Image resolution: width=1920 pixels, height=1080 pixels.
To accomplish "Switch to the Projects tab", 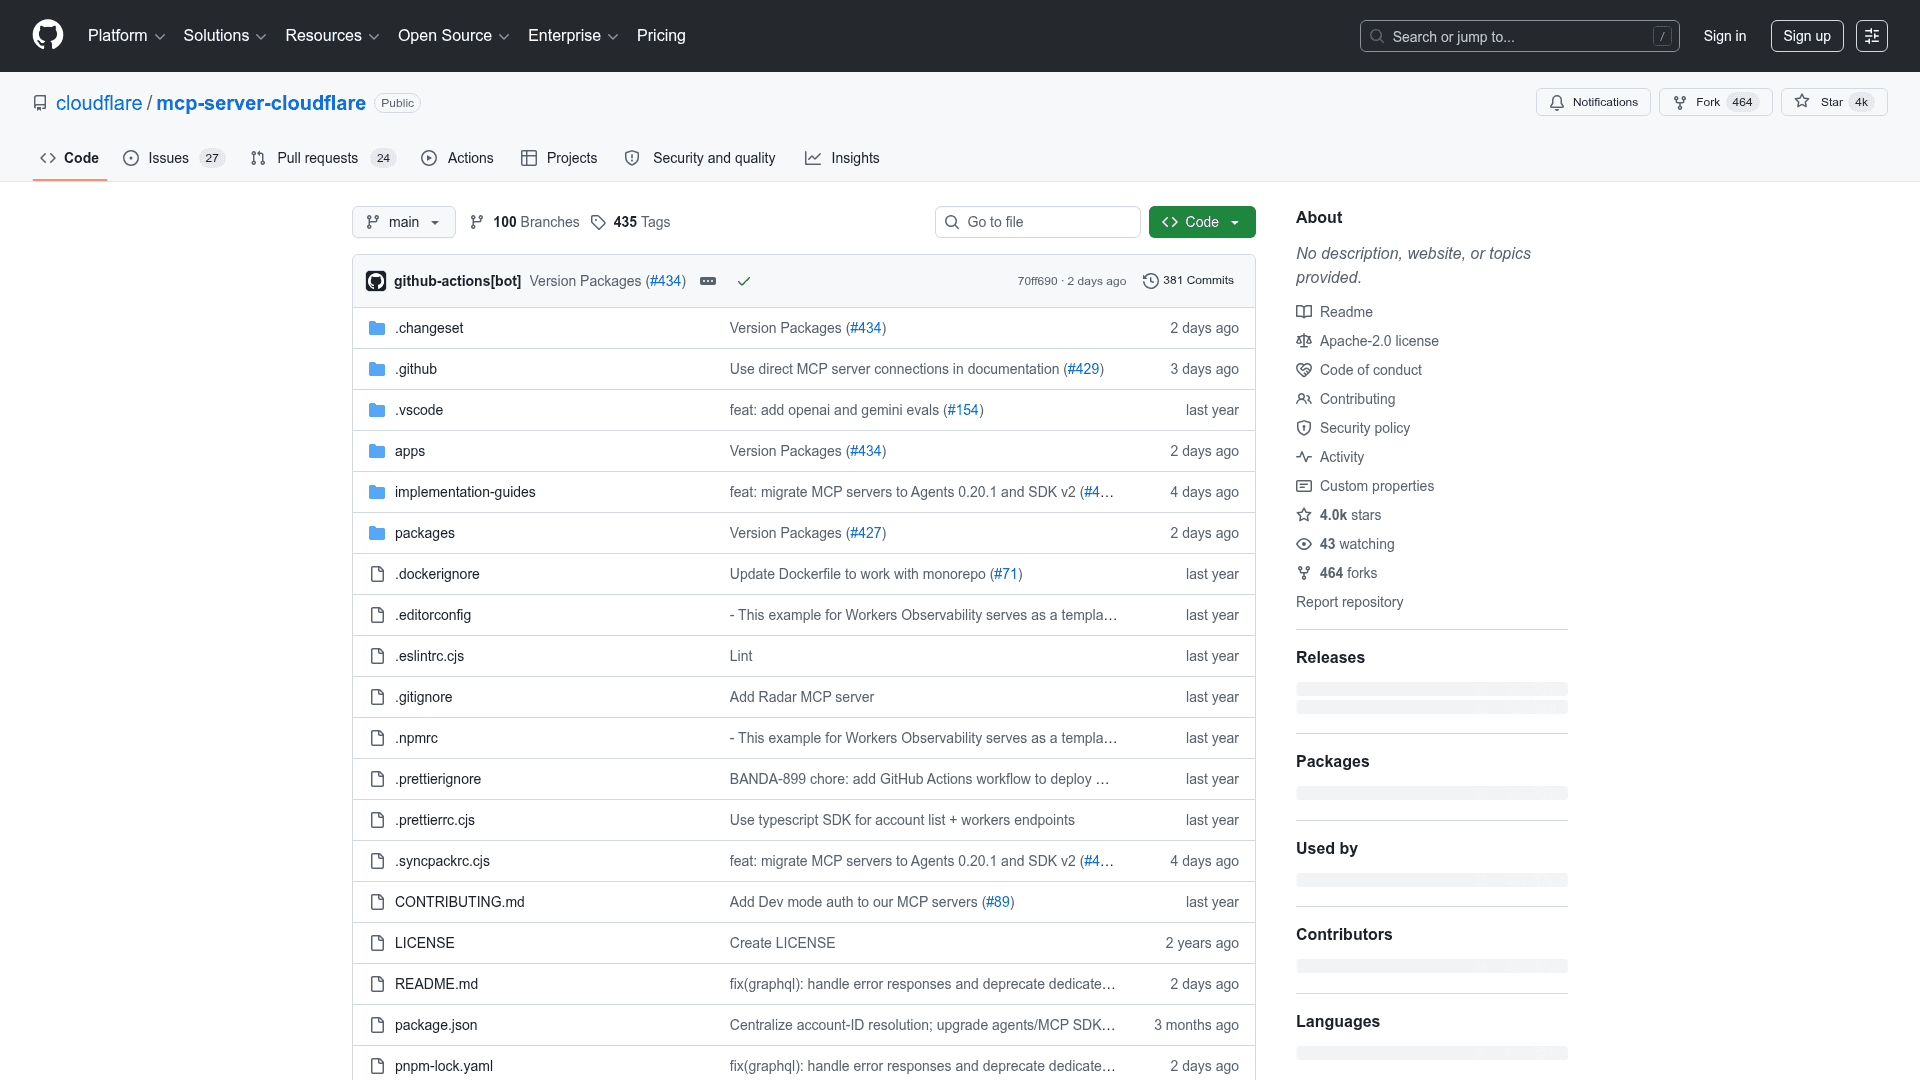I will click(x=559, y=158).
